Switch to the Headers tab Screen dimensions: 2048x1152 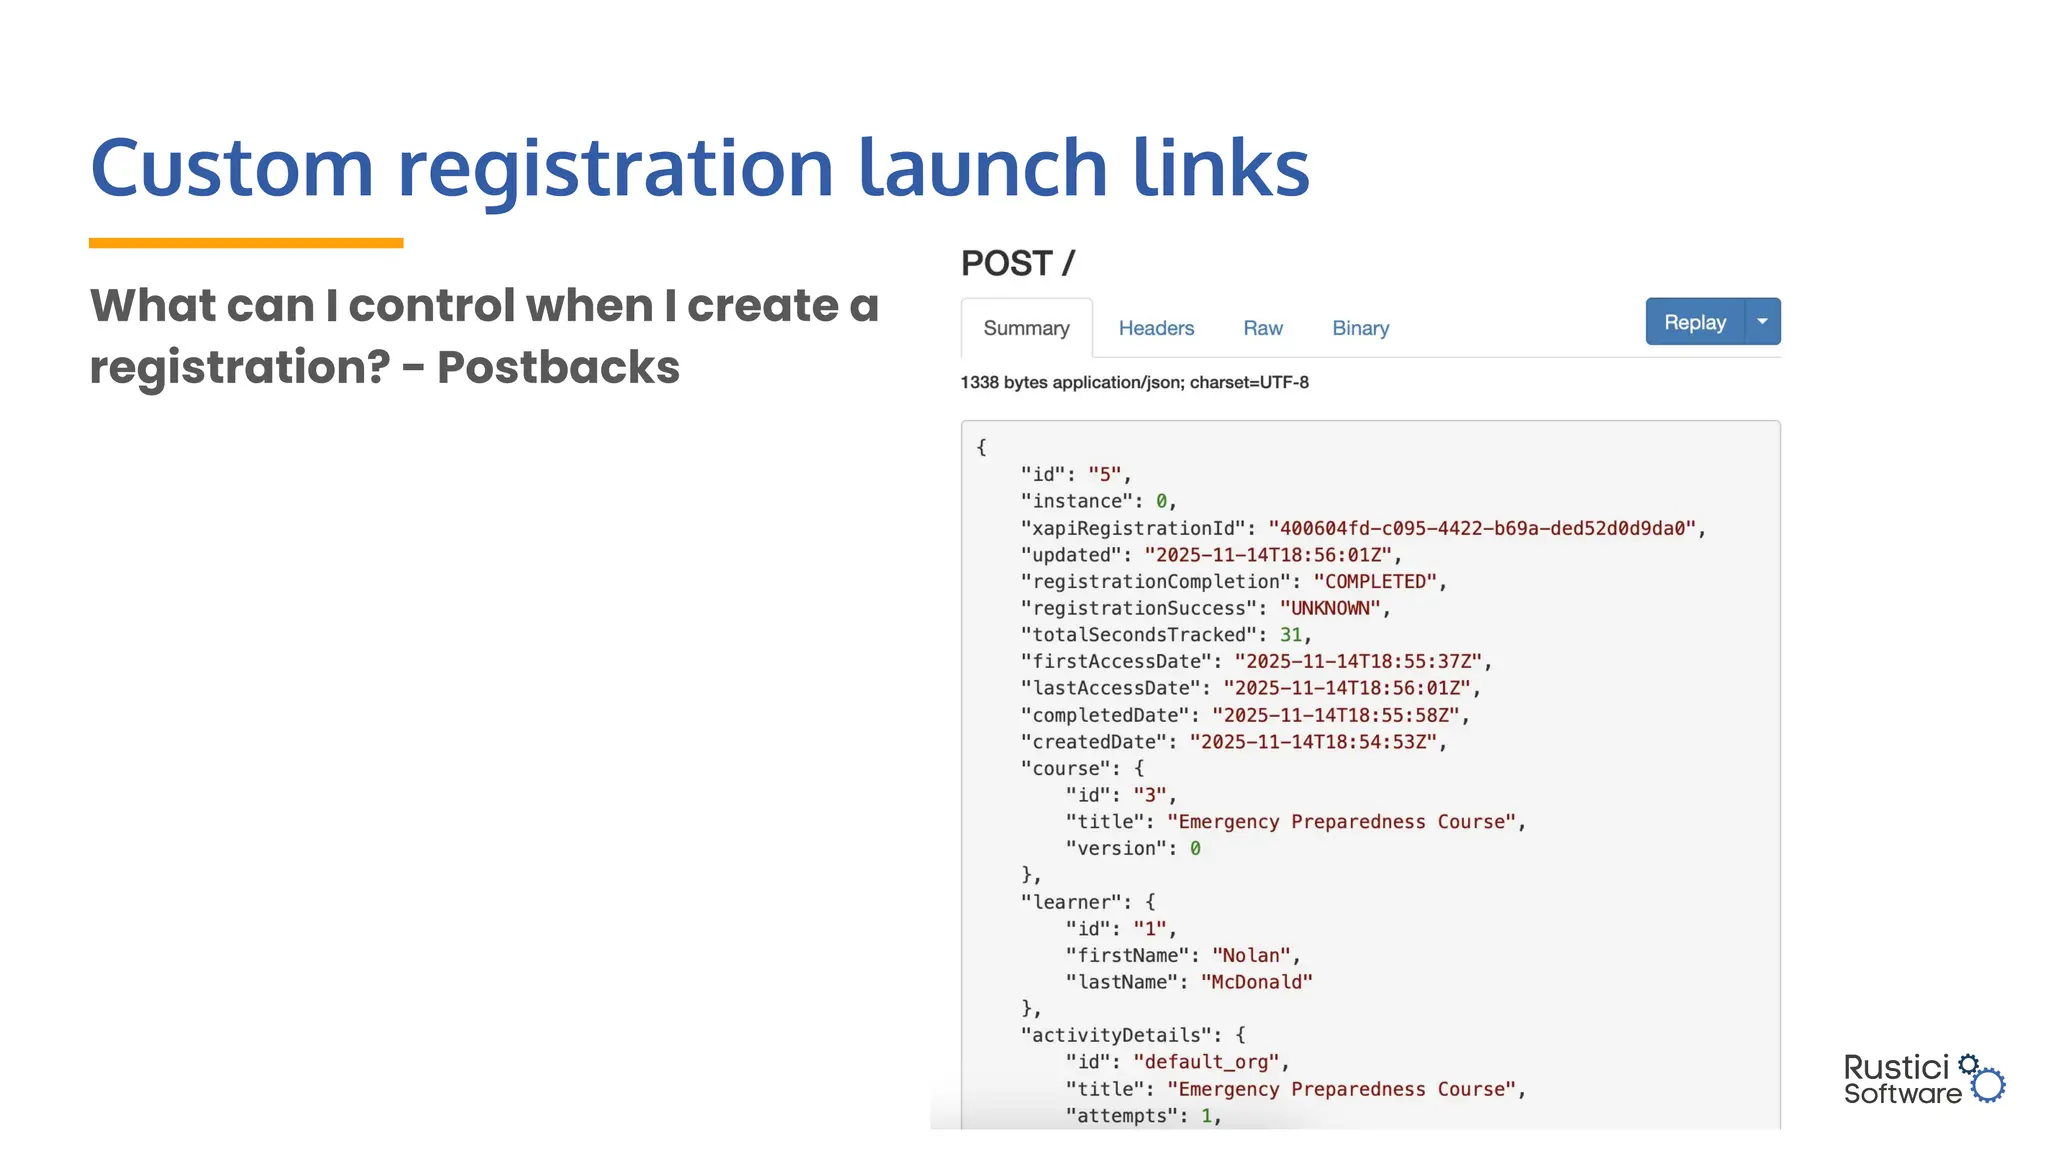(x=1156, y=328)
